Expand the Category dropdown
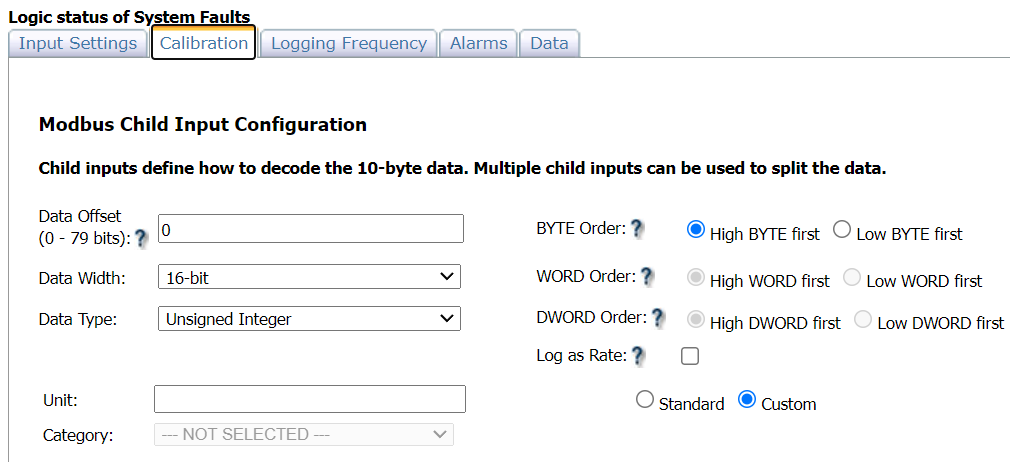 [304, 434]
